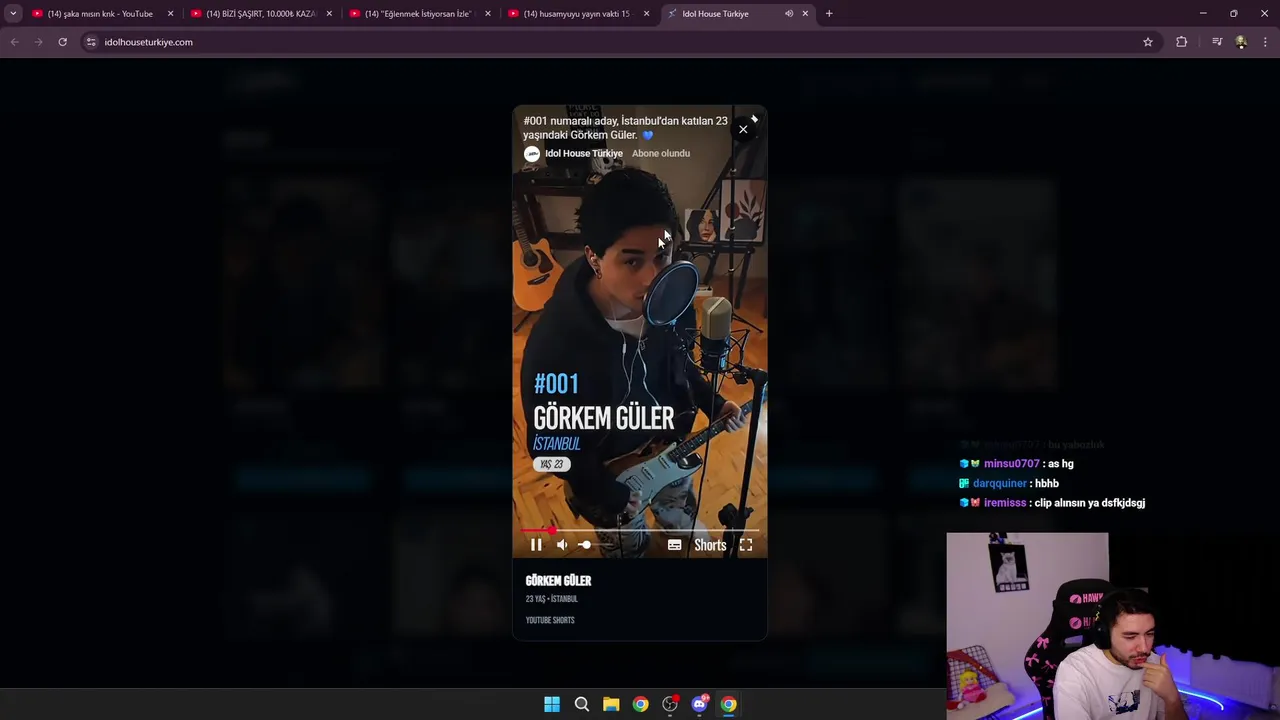Open the Chrome profile avatar

1241,42
